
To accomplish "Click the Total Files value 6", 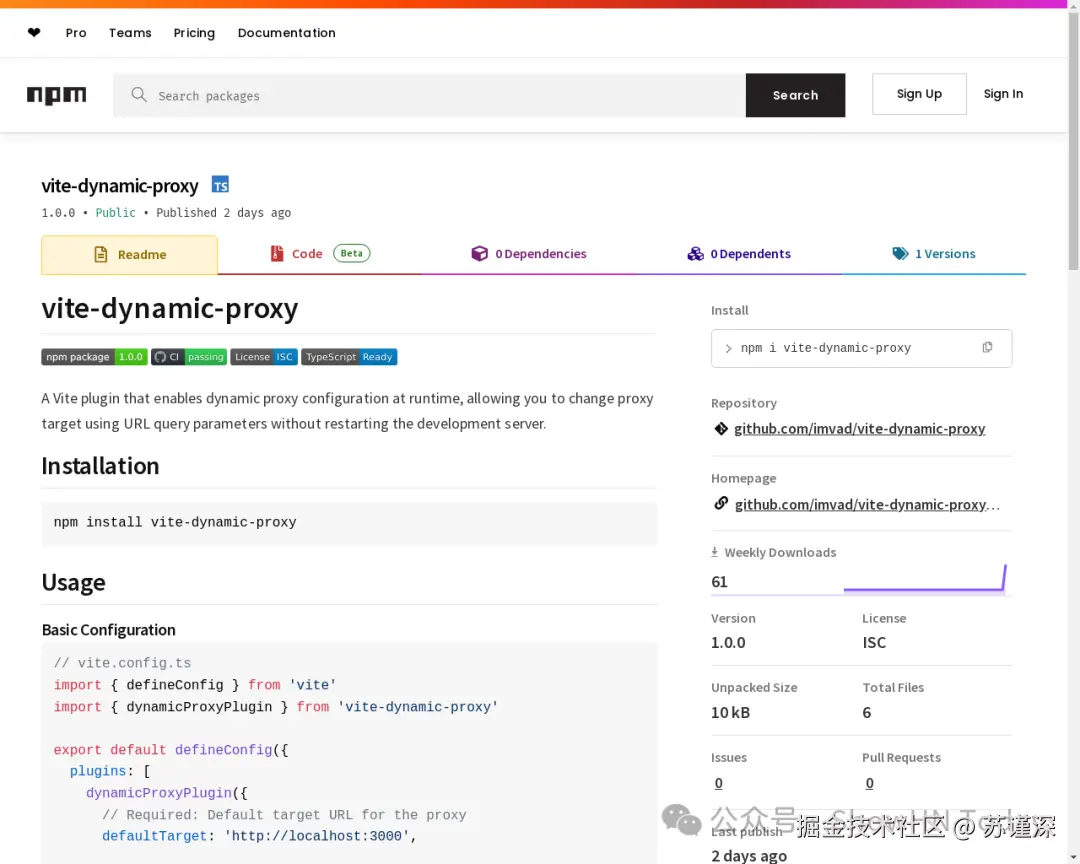I will [866, 712].
